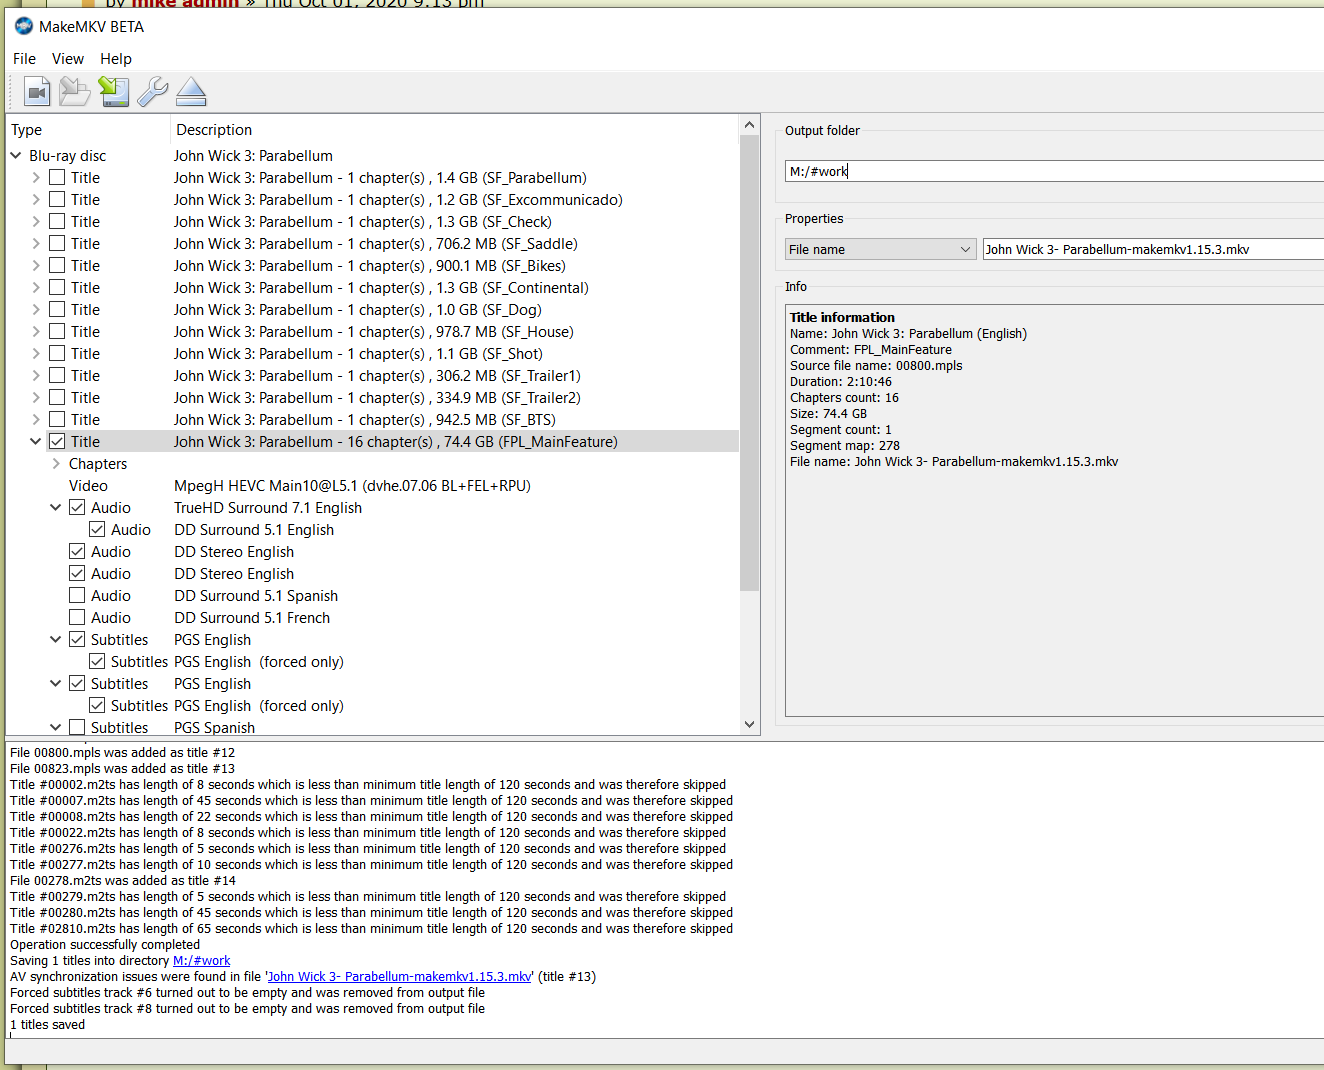Viewport: 1324px width, 1070px height.
Task: Expand the Chapters node
Action: 56,464
